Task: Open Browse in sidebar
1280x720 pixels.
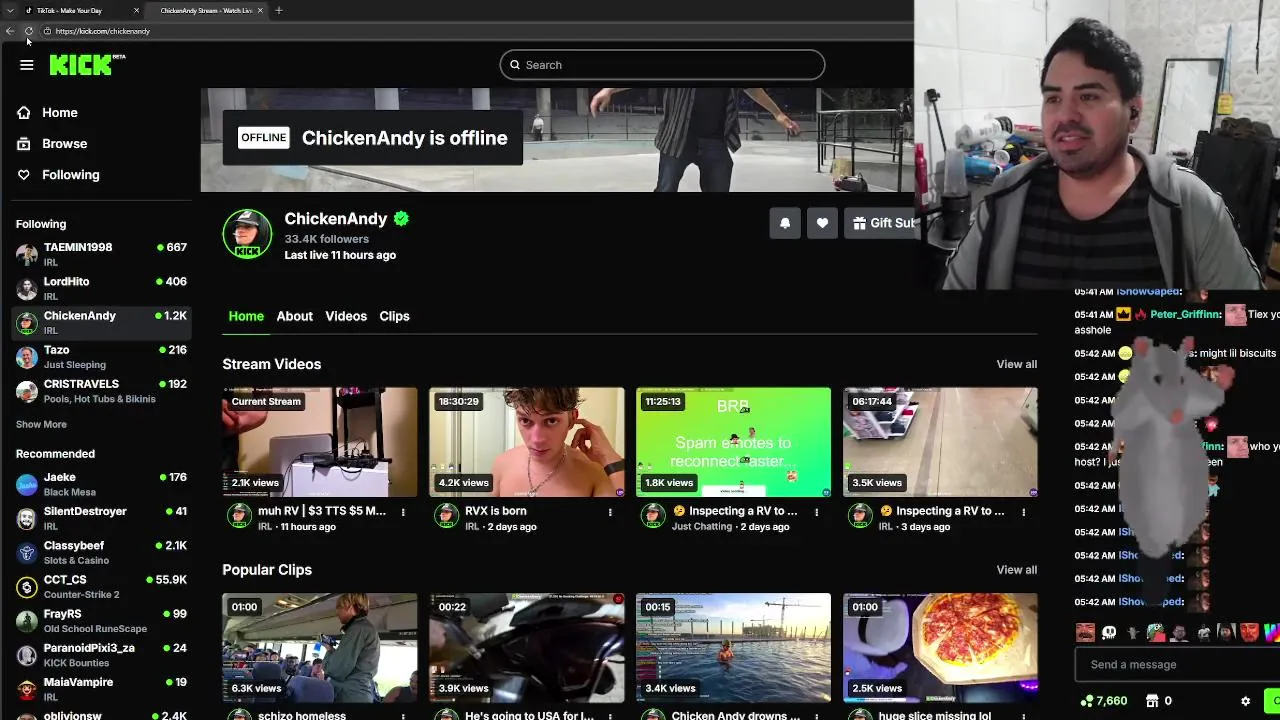Action: pyautogui.click(x=64, y=144)
